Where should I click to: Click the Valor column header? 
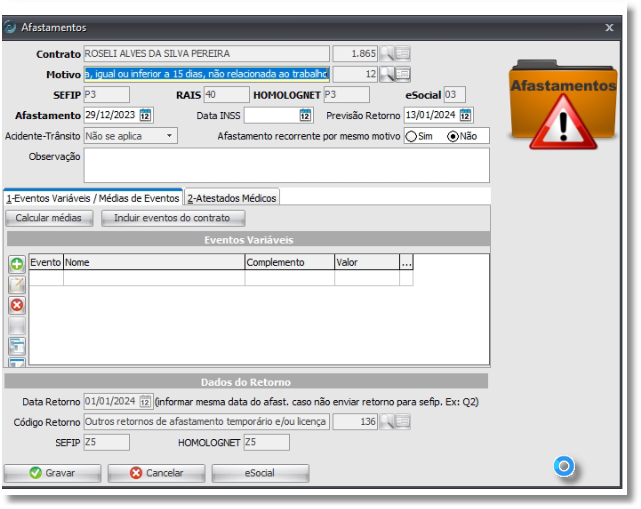[367, 262]
